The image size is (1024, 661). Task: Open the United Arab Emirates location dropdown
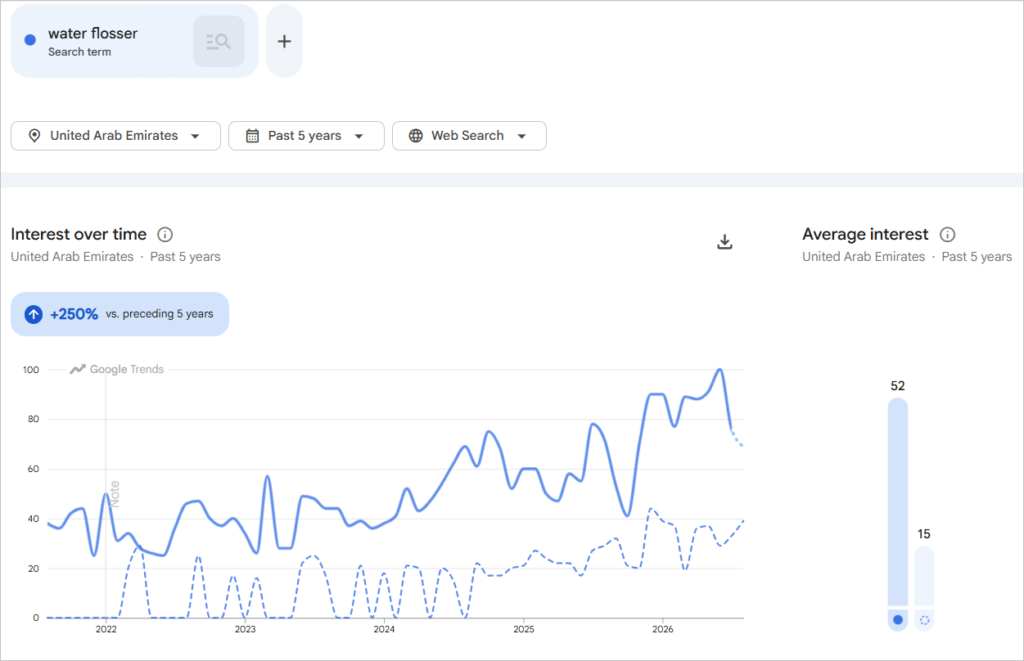point(116,136)
